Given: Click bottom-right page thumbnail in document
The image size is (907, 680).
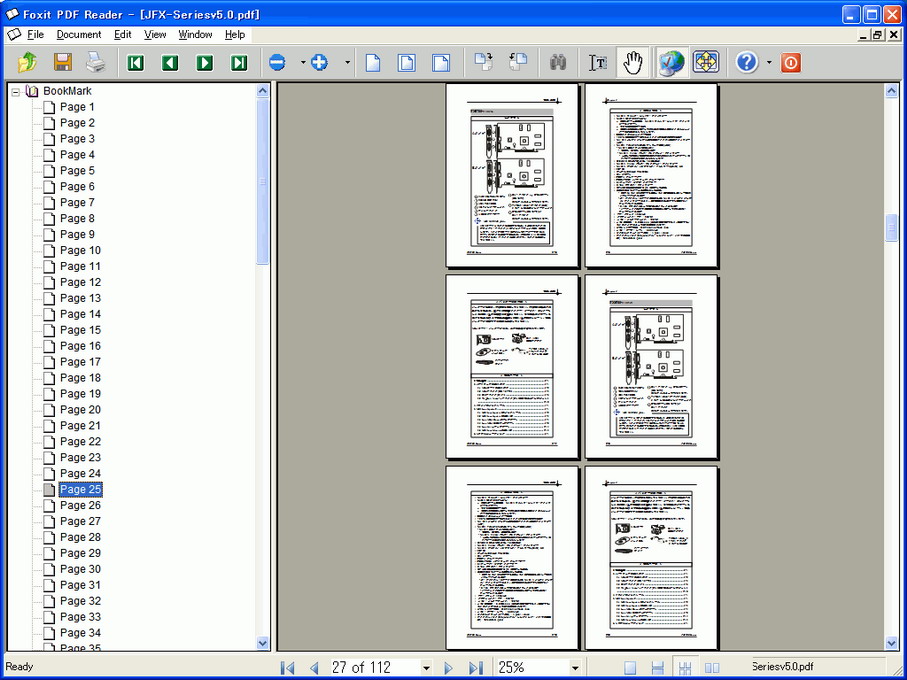Looking at the screenshot, I should click(x=651, y=557).
